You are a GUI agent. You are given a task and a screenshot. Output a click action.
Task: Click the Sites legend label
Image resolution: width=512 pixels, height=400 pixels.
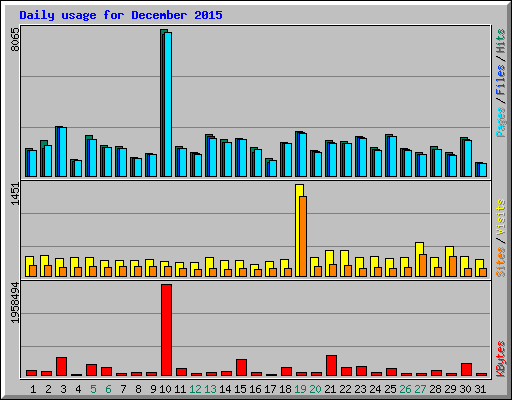click(500, 262)
